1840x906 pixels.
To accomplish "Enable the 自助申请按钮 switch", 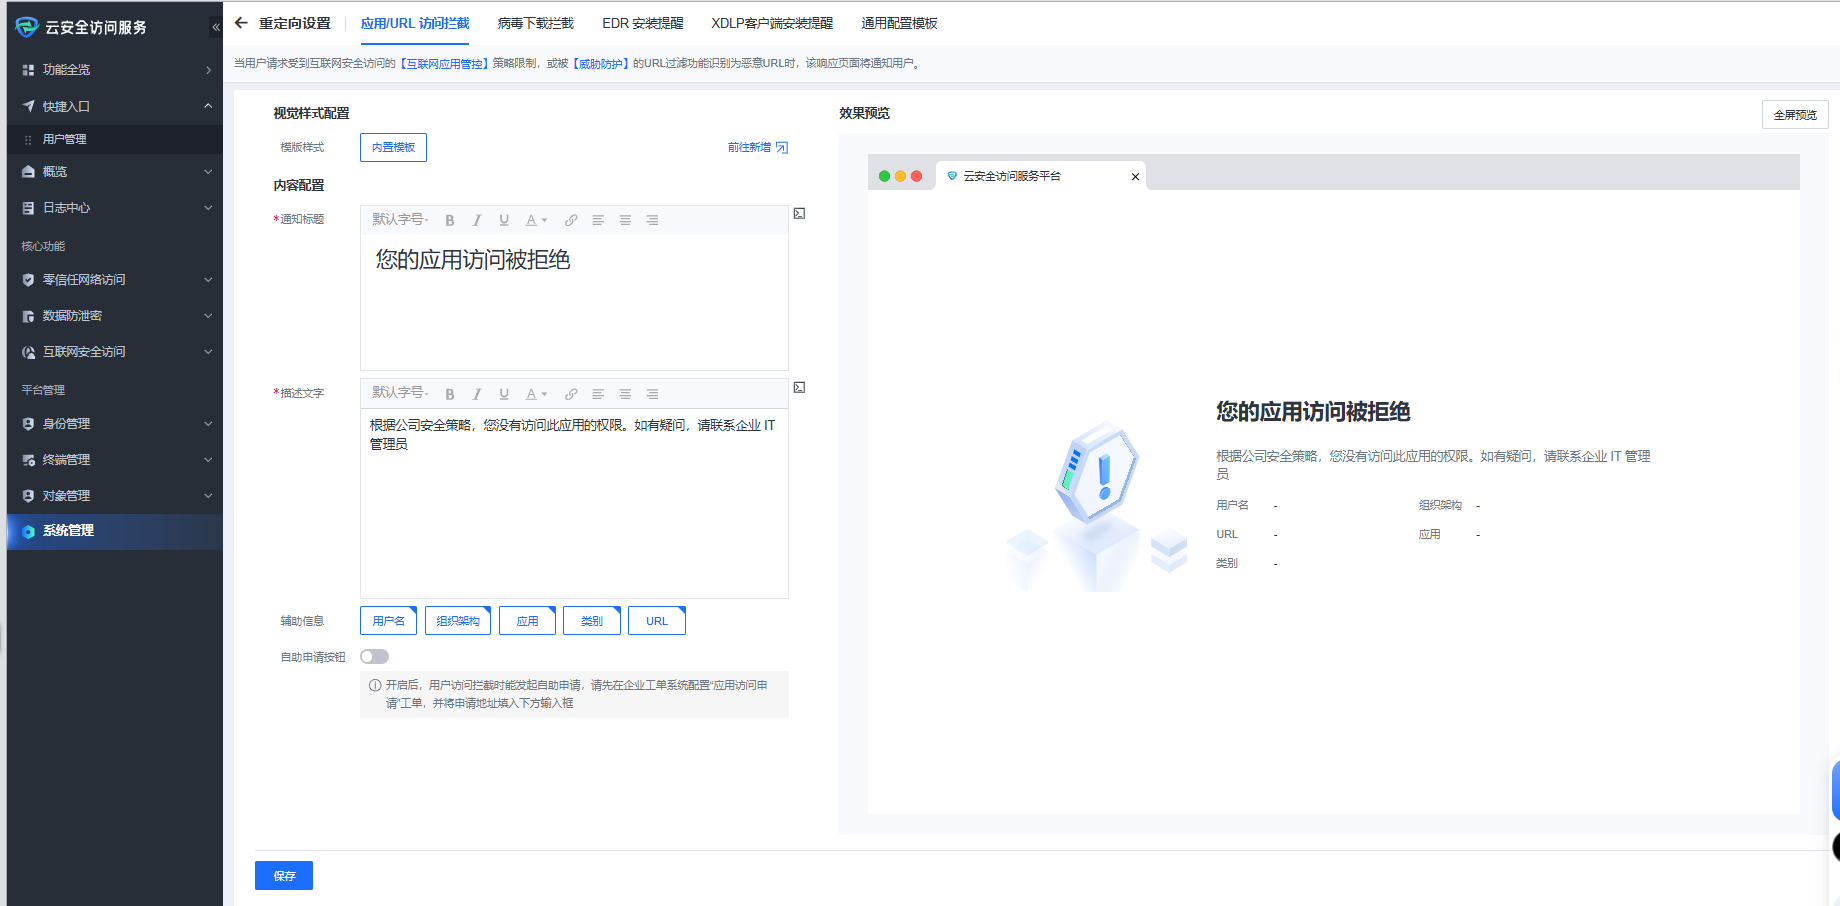I will click(374, 657).
